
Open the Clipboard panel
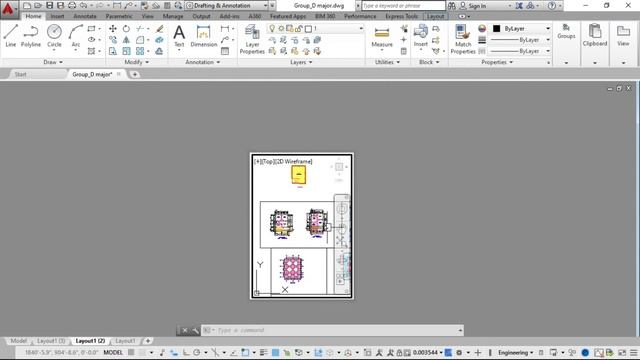point(595,35)
